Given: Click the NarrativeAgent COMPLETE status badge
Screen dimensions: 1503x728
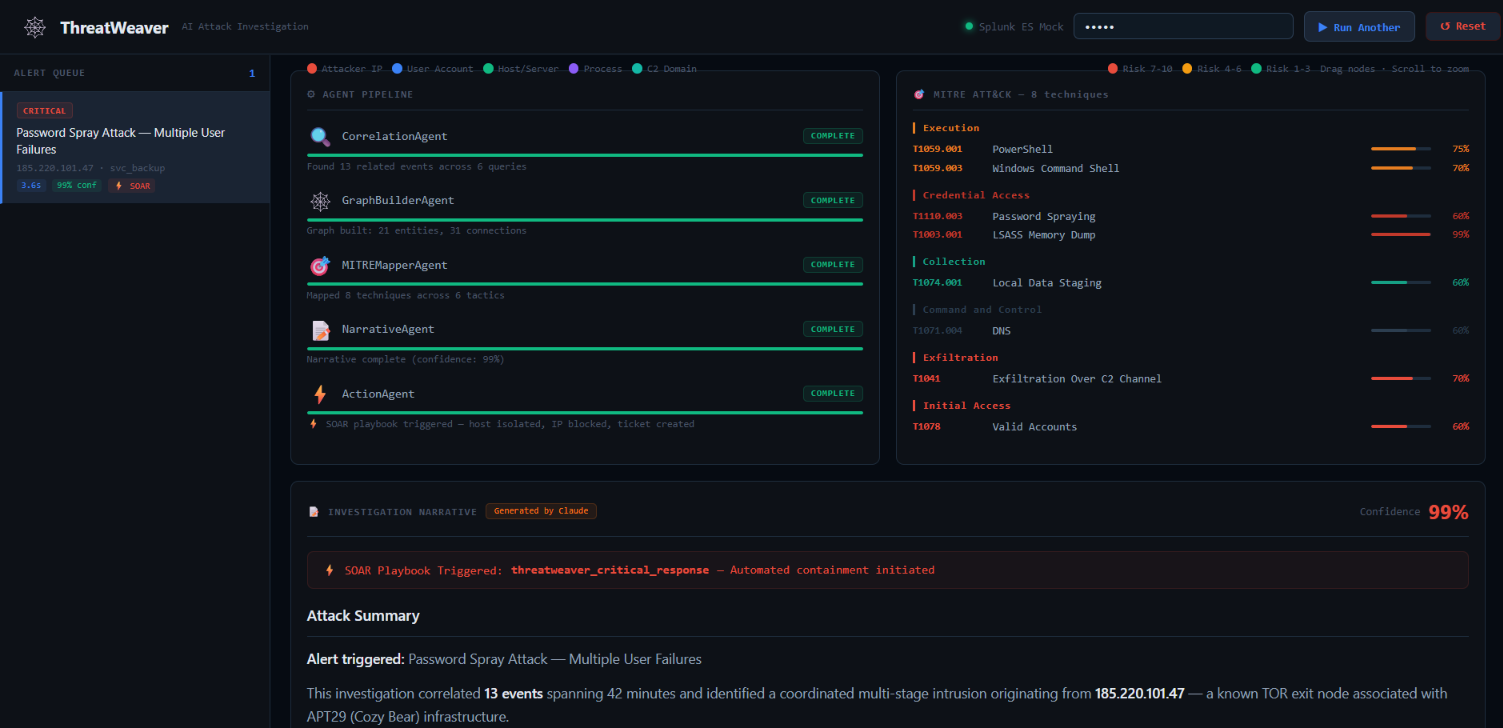Looking at the screenshot, I should 833,329.
